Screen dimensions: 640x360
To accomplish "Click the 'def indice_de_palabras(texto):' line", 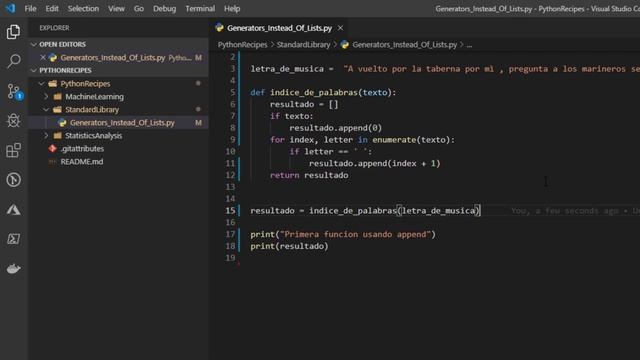I will click(323, 92).
